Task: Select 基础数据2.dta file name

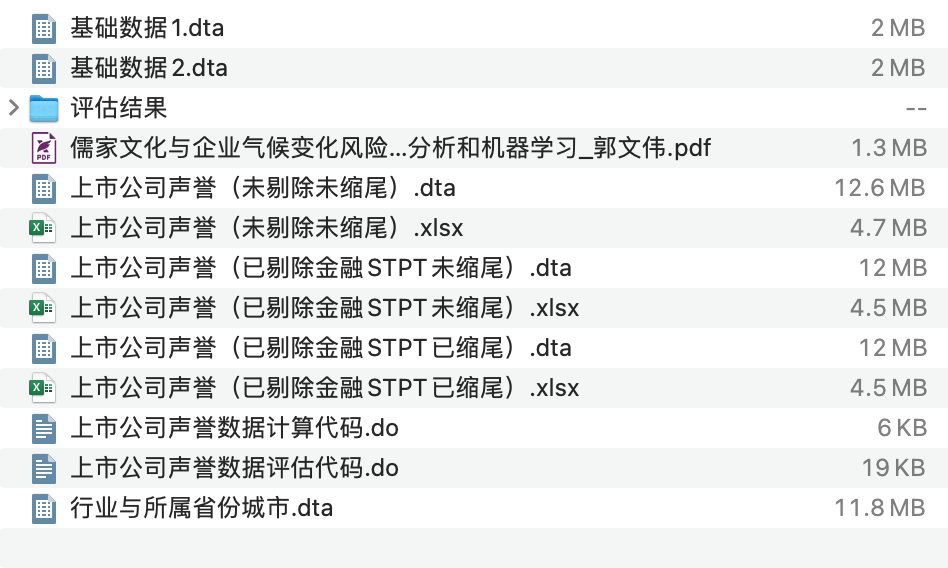Action: 148,68
